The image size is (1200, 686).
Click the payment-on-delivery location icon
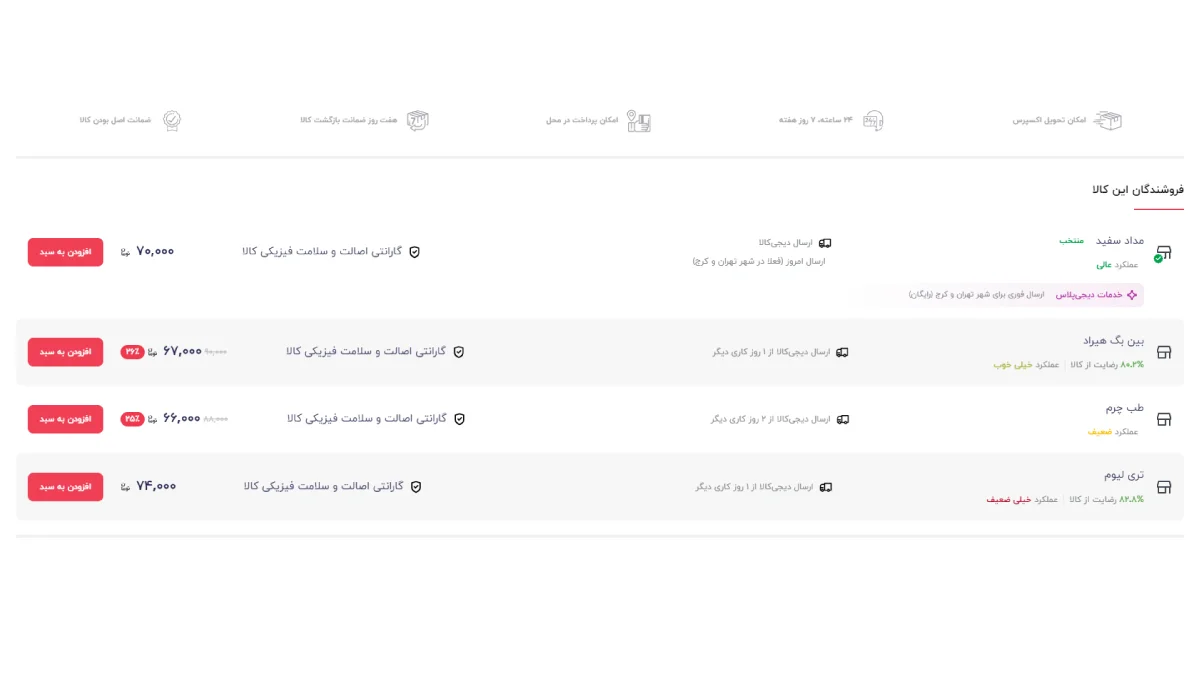[640, 119]
